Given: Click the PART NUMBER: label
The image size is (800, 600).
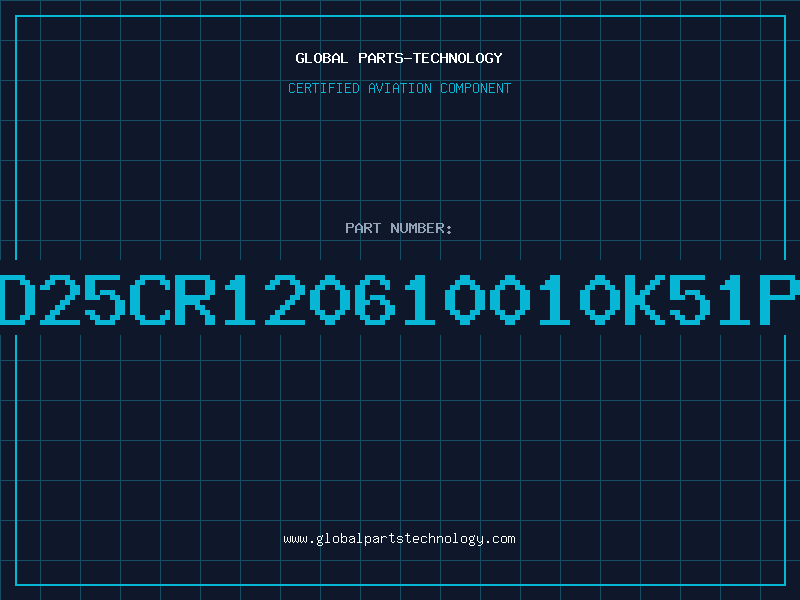Looking at the screenshot, I should point(398,228).
